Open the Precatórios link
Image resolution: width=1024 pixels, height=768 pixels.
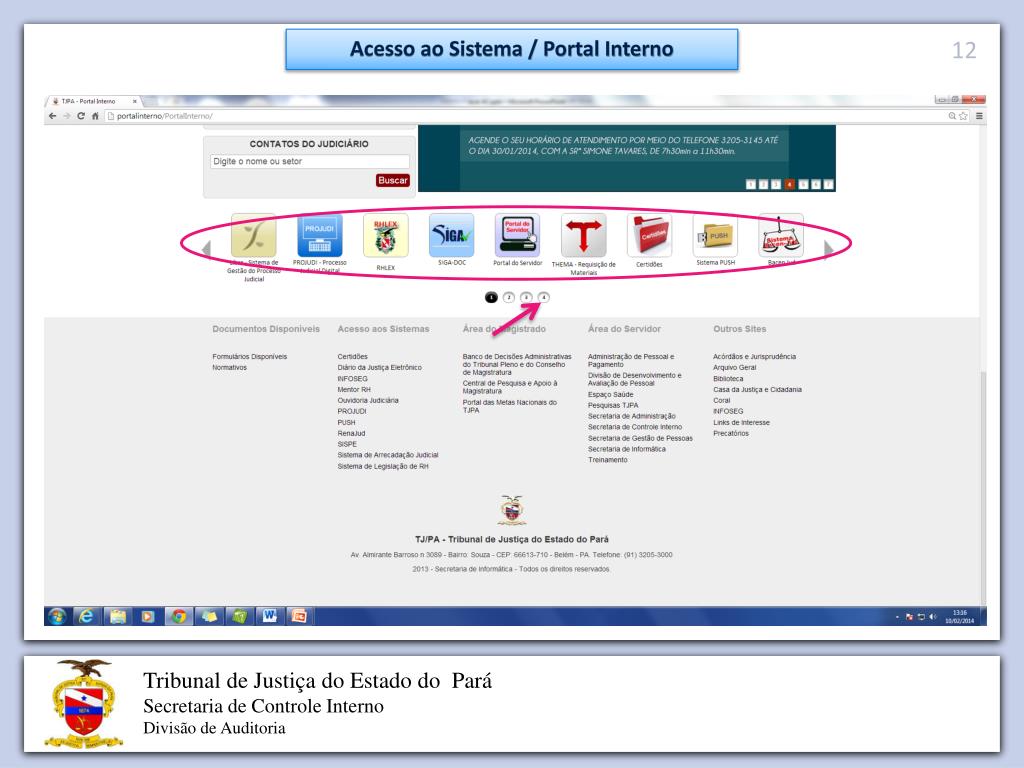731,433
